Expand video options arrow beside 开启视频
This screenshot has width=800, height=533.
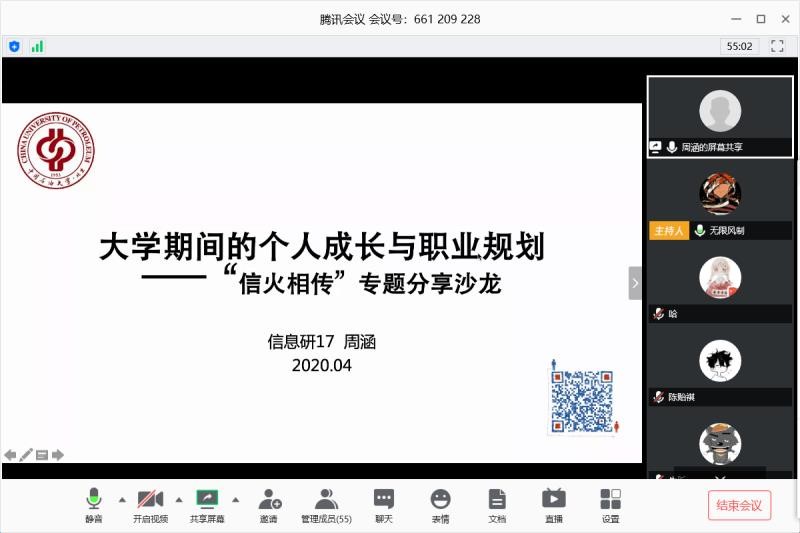[x=179, y=499]
